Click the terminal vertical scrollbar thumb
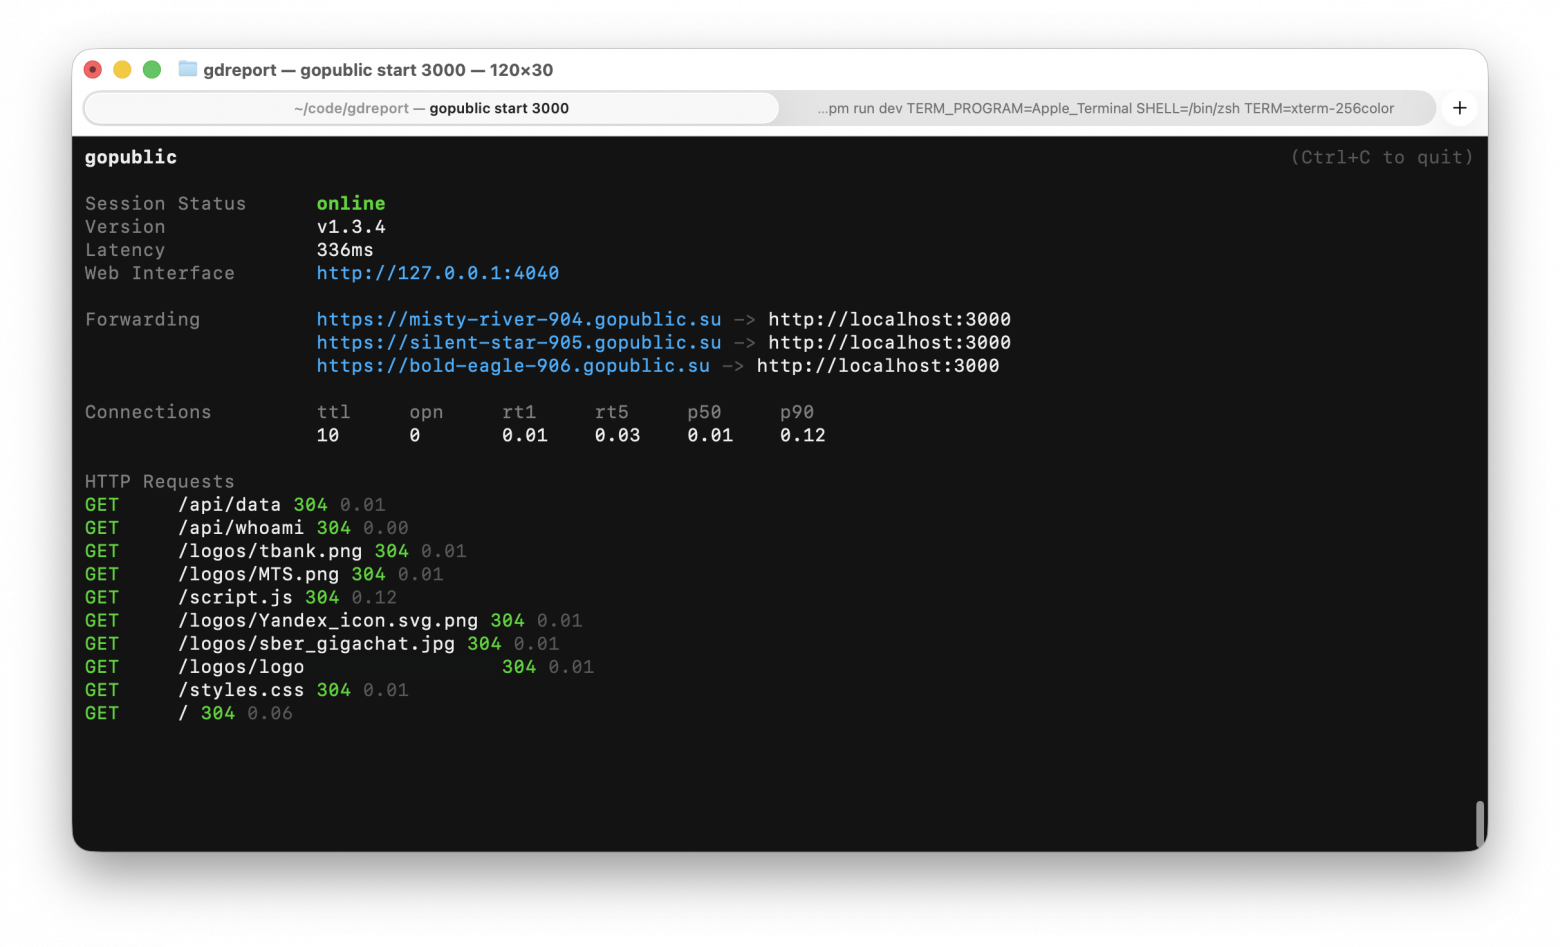Image resolution: width=1560 pixels, height=947 pixels. 1479,824
